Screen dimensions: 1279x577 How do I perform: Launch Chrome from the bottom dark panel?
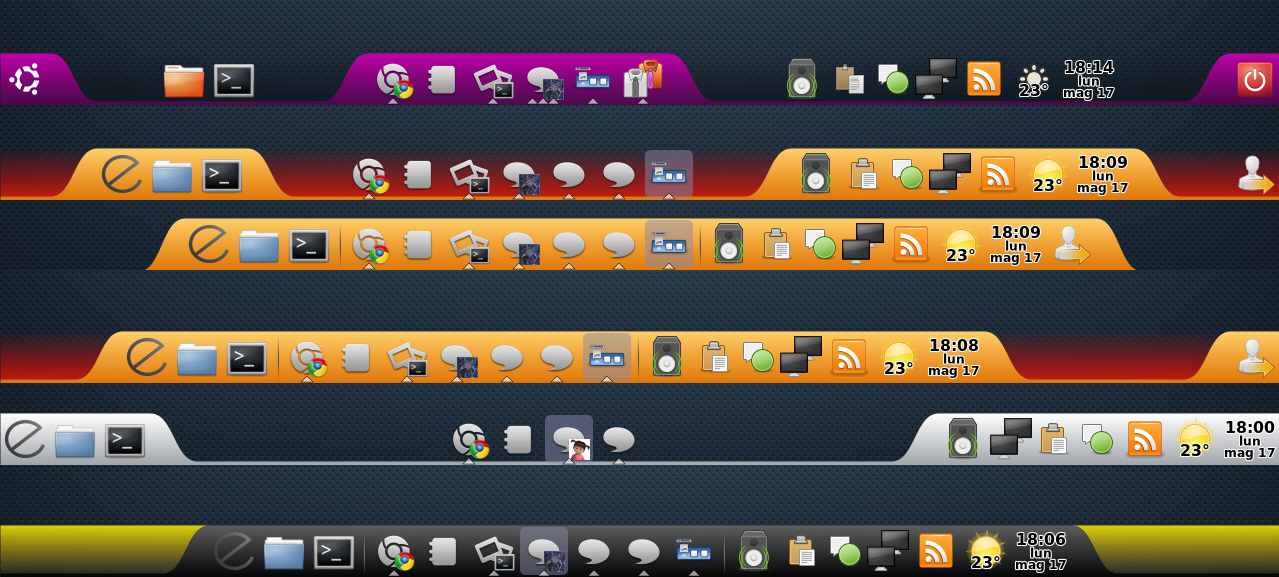(394, 552)
